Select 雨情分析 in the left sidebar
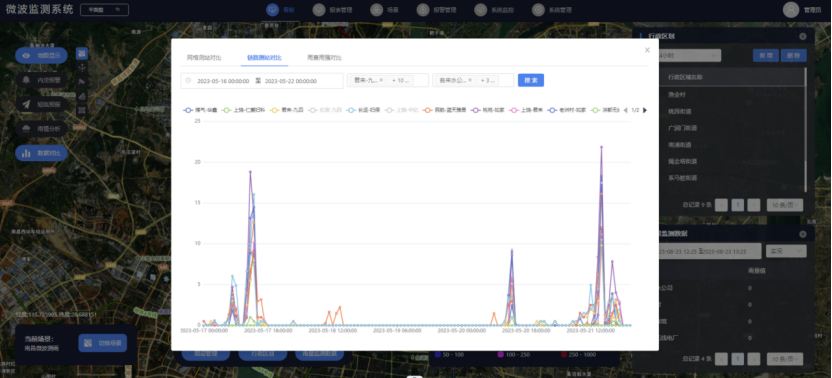The width and height of the screenshot is (832, 378). [41, 129]
